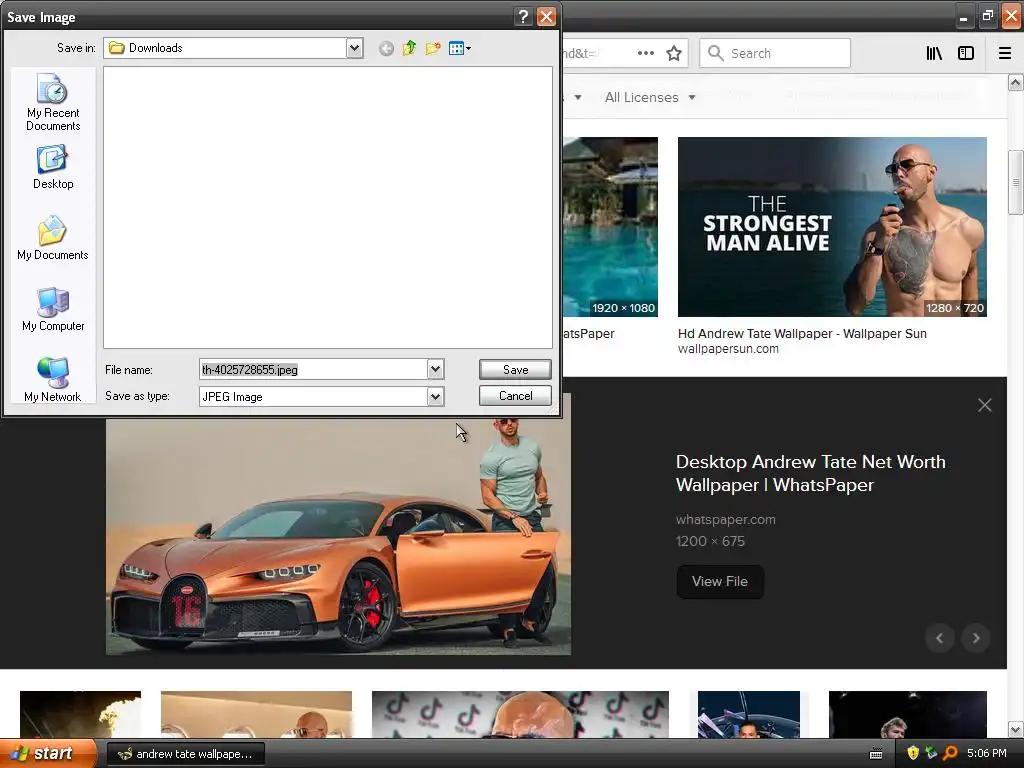Open the 1920 × 1080 pool image thumbnail

click(x=611, y=227)
